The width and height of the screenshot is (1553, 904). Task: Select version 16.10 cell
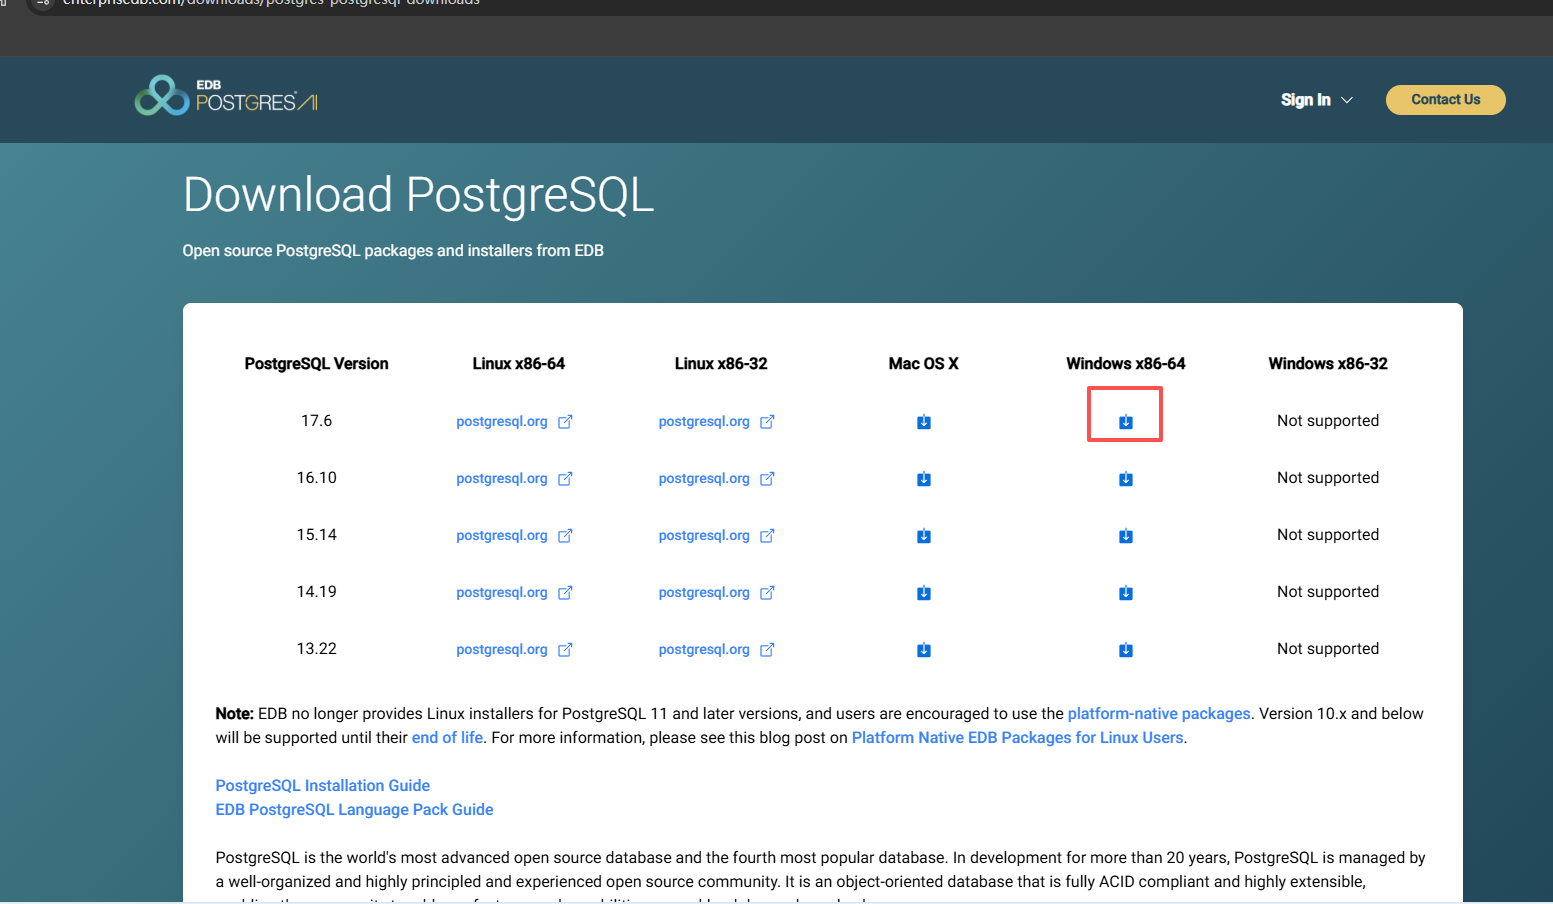[316, 477]
